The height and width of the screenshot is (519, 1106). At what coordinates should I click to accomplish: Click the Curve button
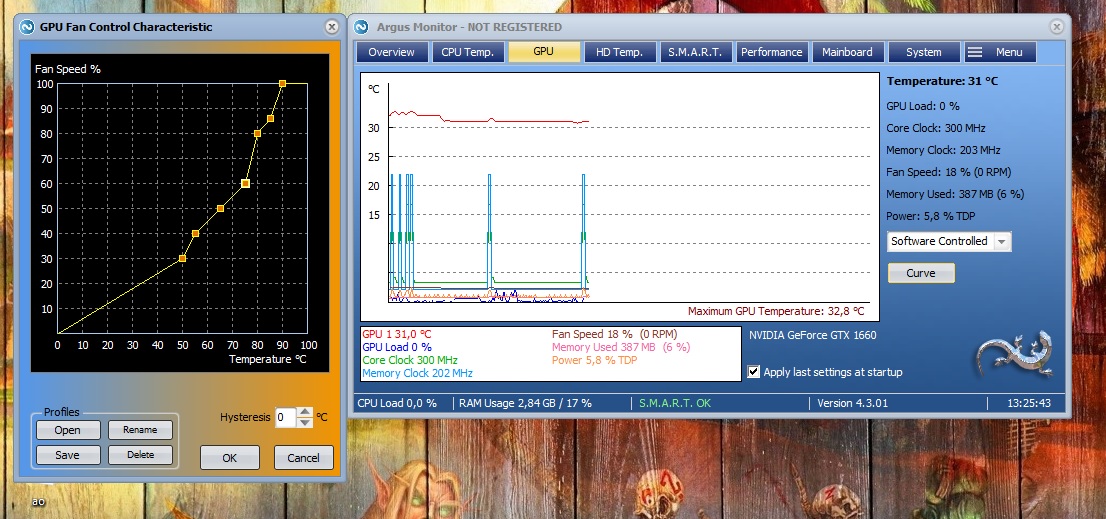click(920, 273)
